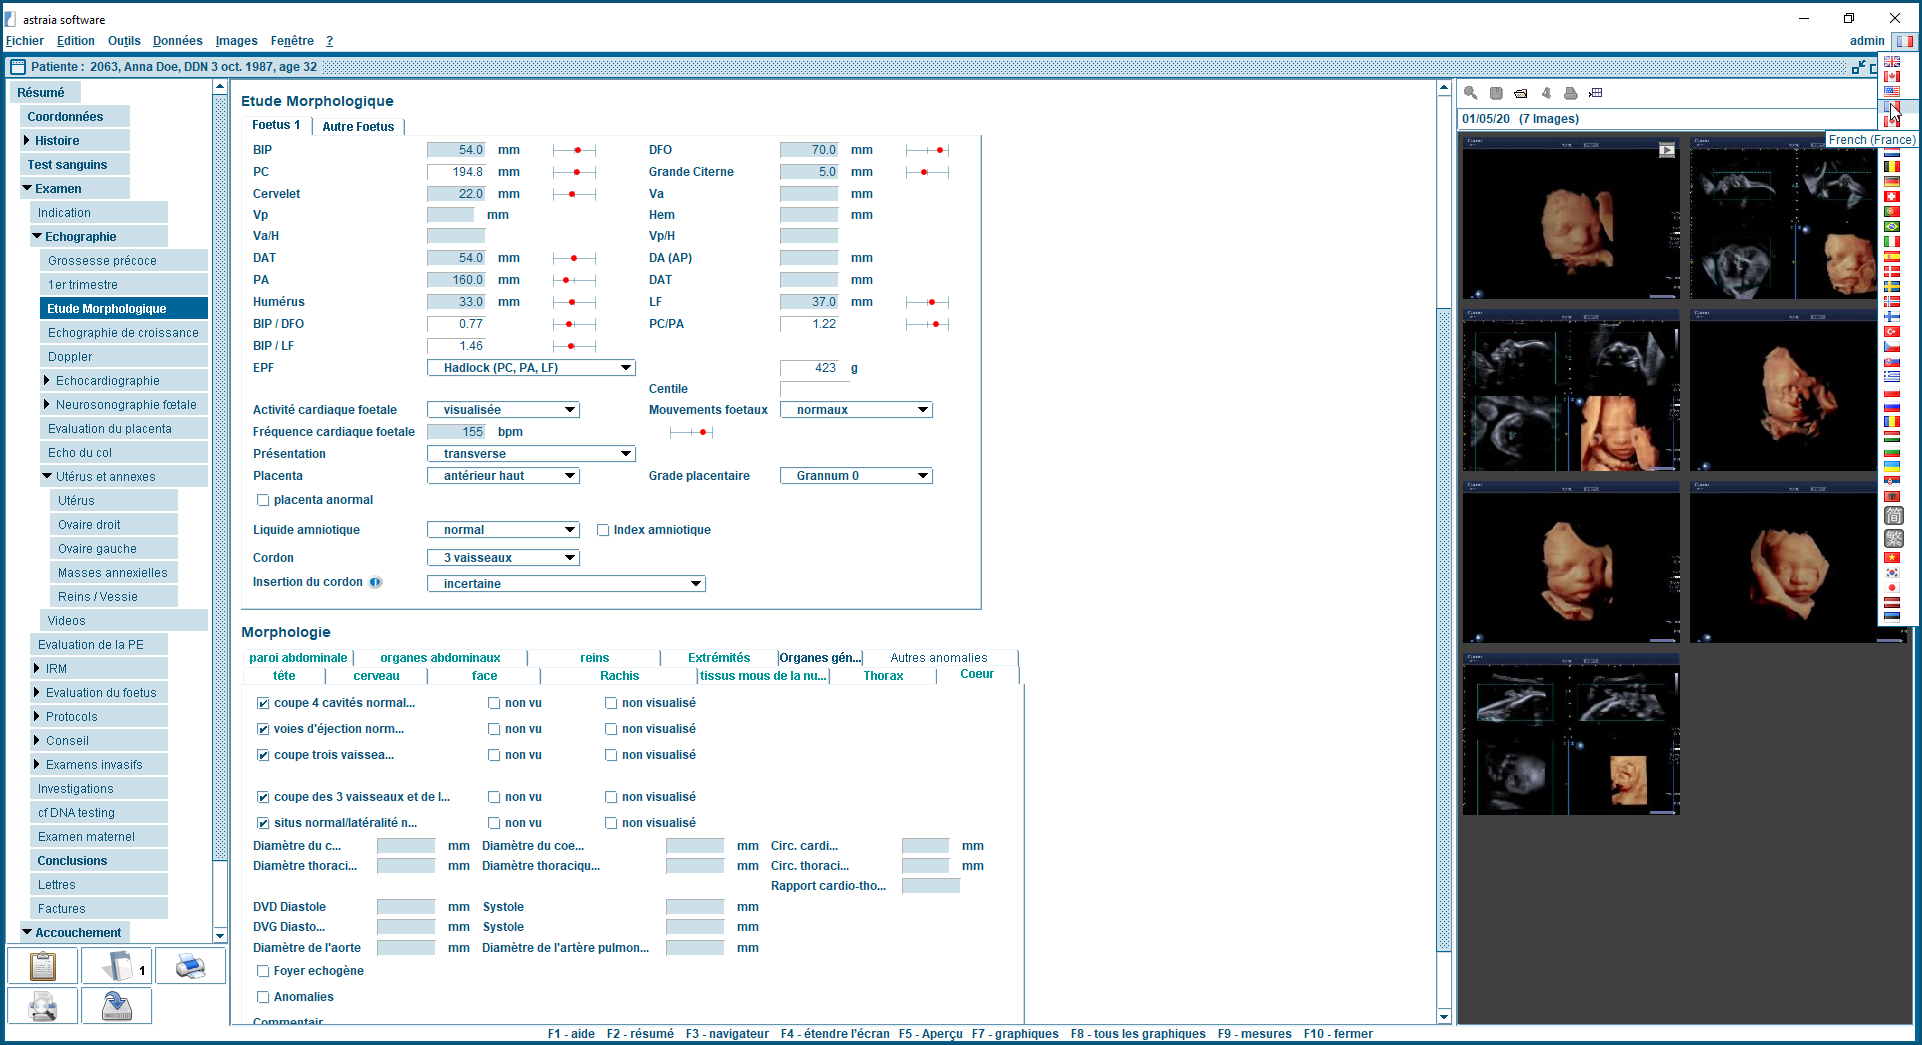
Task: Go to the Doppler section
Action: 70,357
